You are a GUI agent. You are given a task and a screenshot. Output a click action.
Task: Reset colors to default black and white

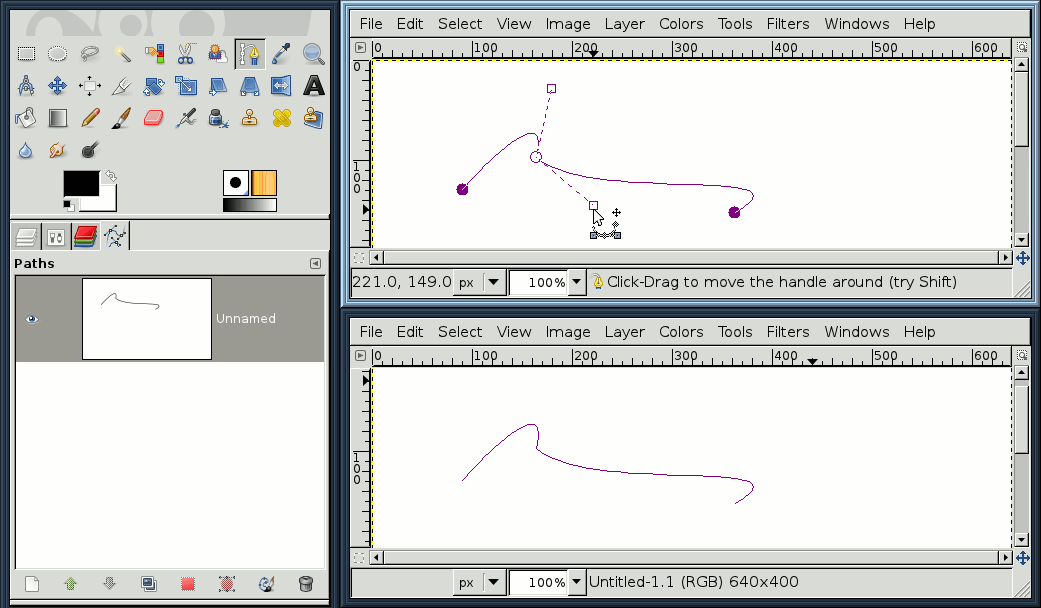coord(68,205)
